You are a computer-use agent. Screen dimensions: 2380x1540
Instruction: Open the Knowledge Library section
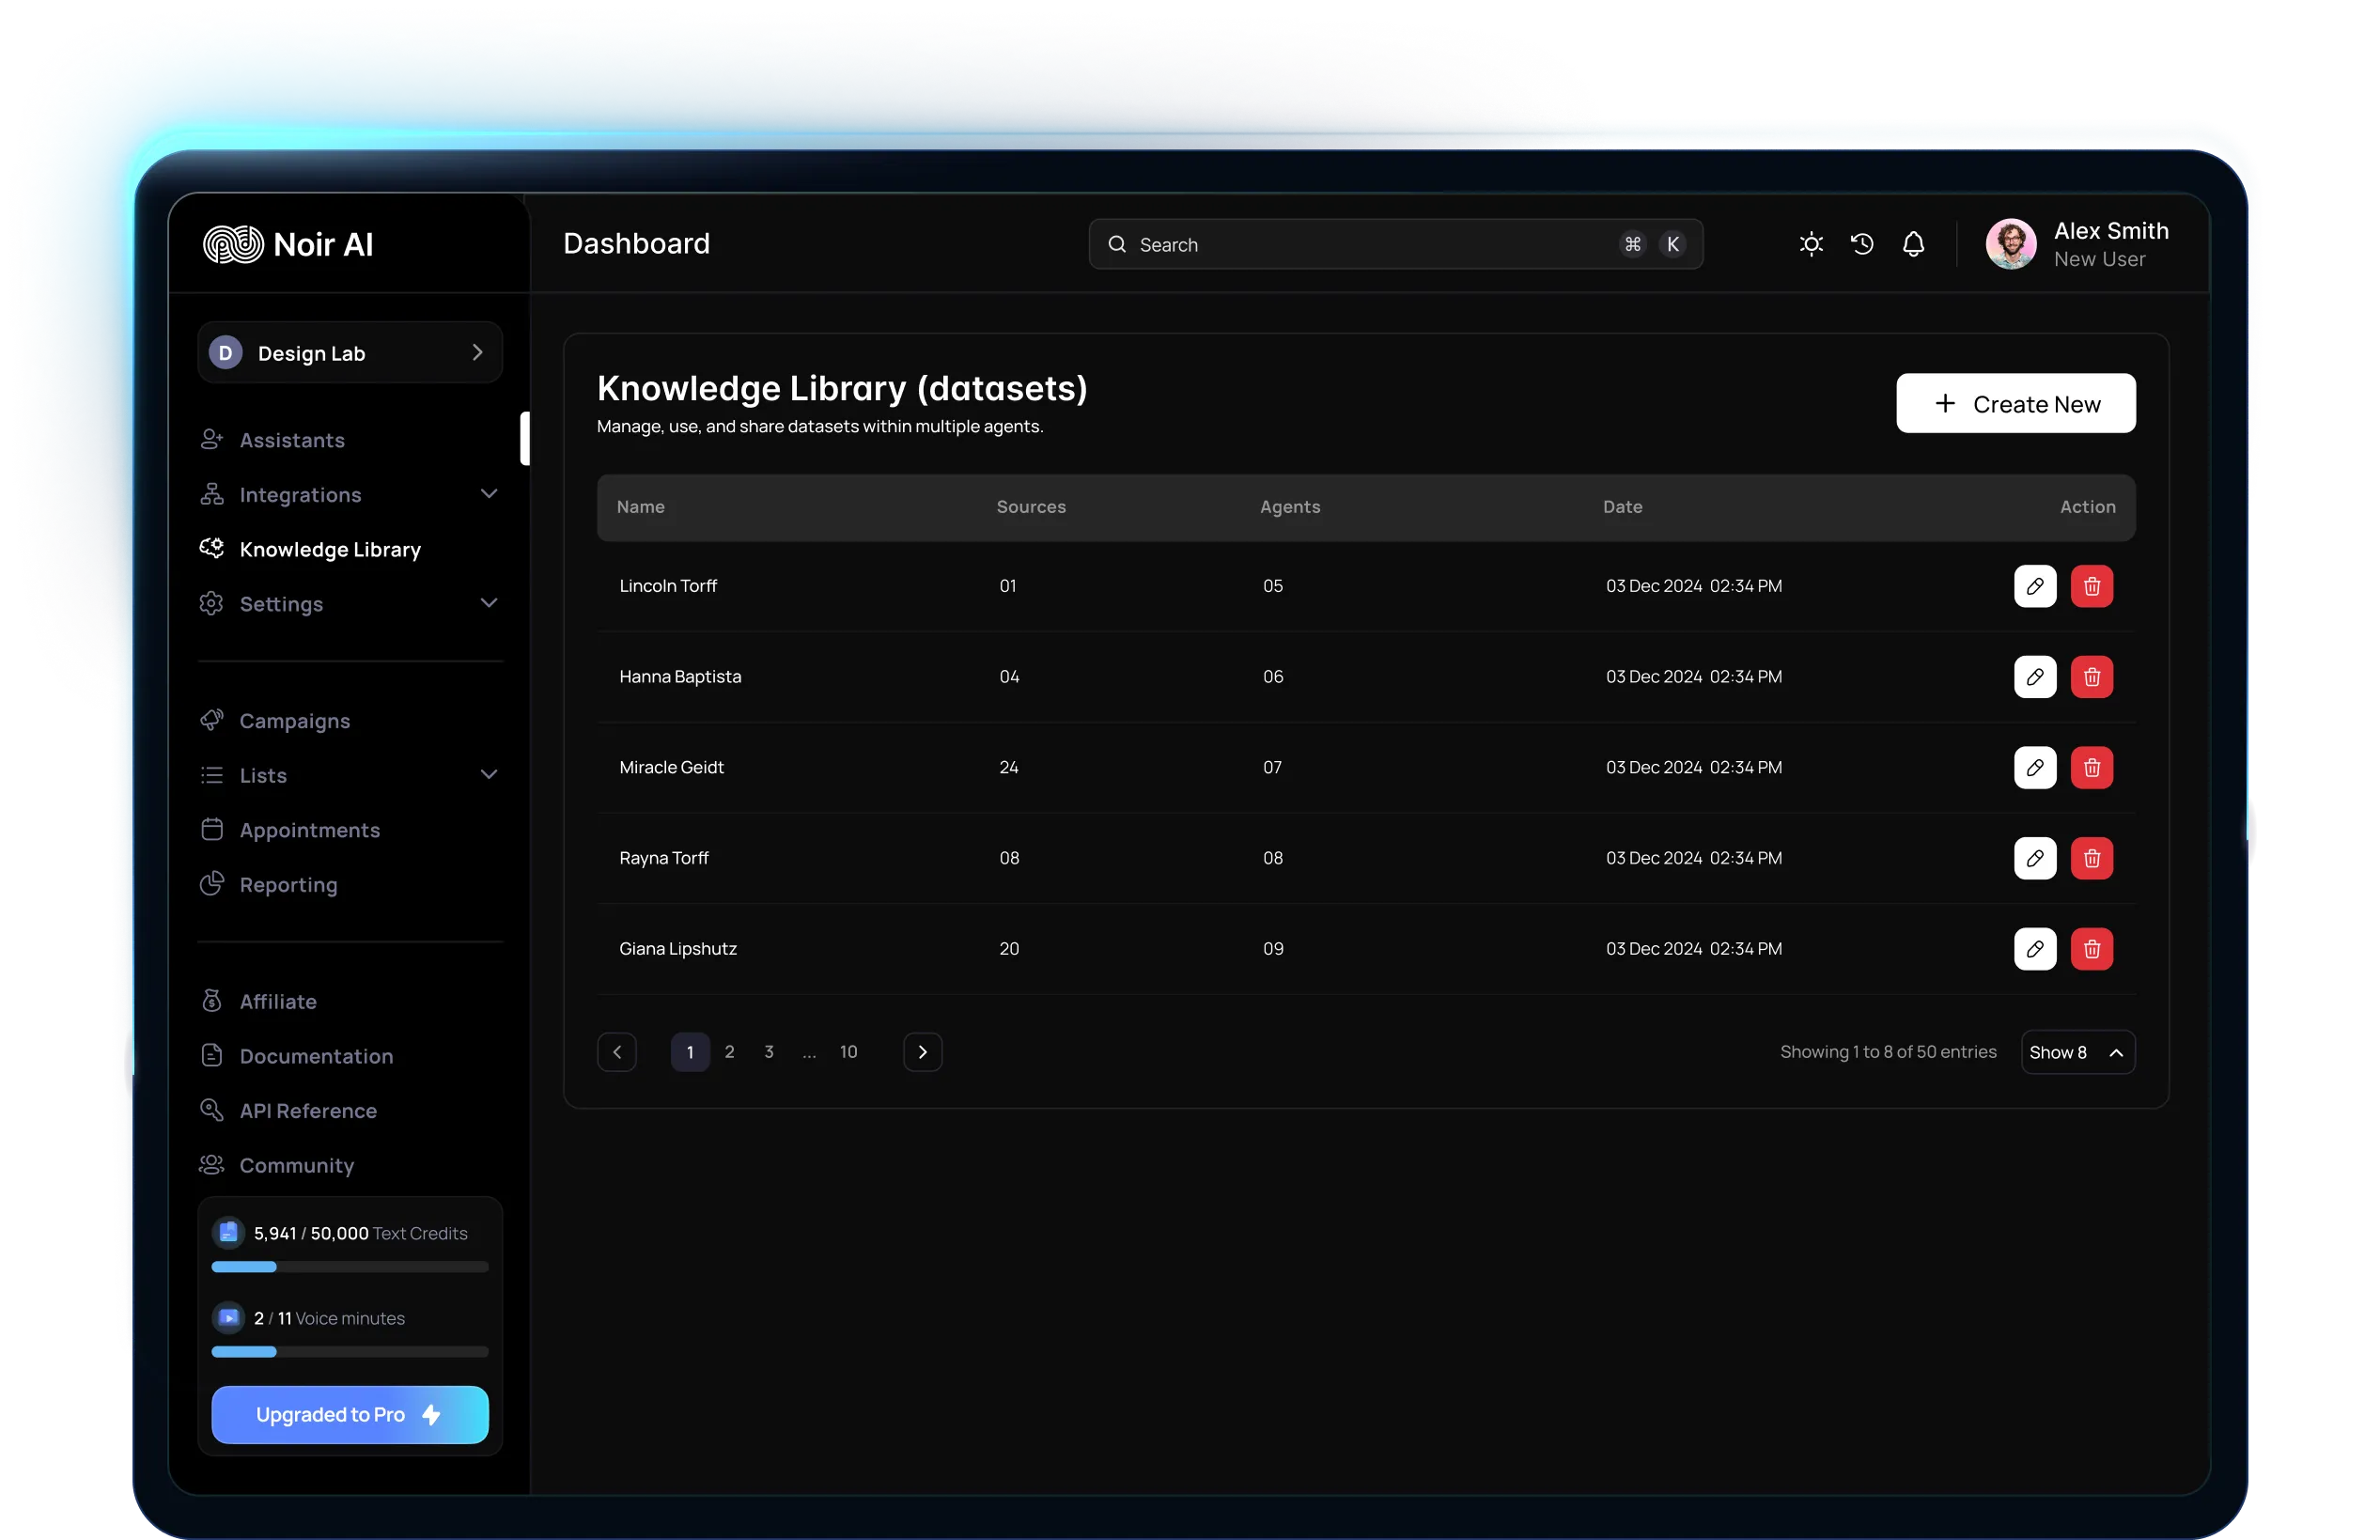click(x=330, y=548)
